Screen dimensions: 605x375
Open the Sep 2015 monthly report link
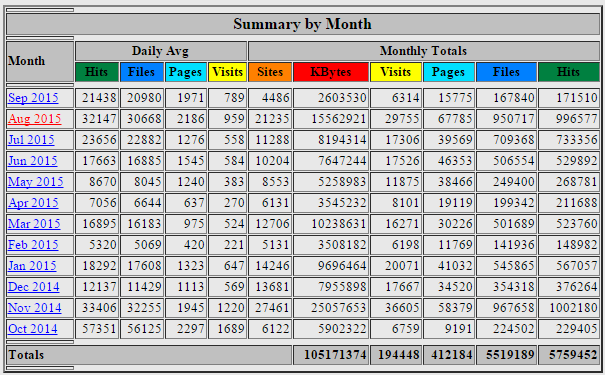(x=33, y=98)
